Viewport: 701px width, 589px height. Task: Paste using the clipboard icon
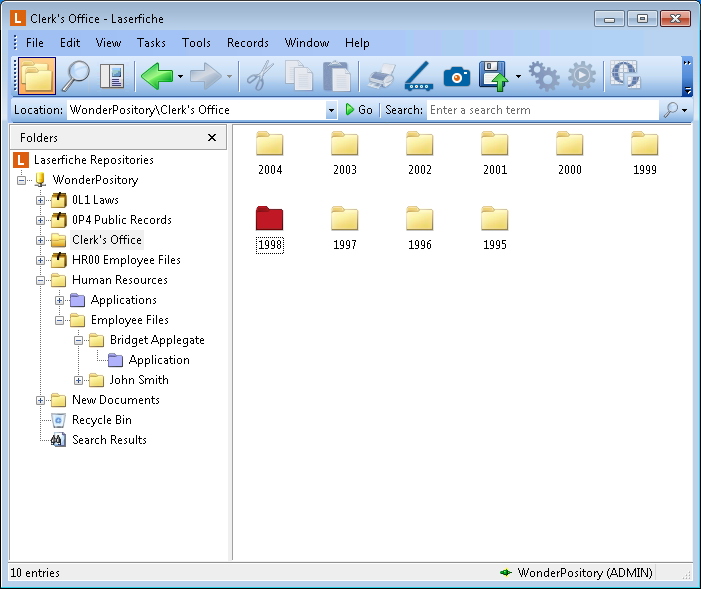click(x=338, y=76)
